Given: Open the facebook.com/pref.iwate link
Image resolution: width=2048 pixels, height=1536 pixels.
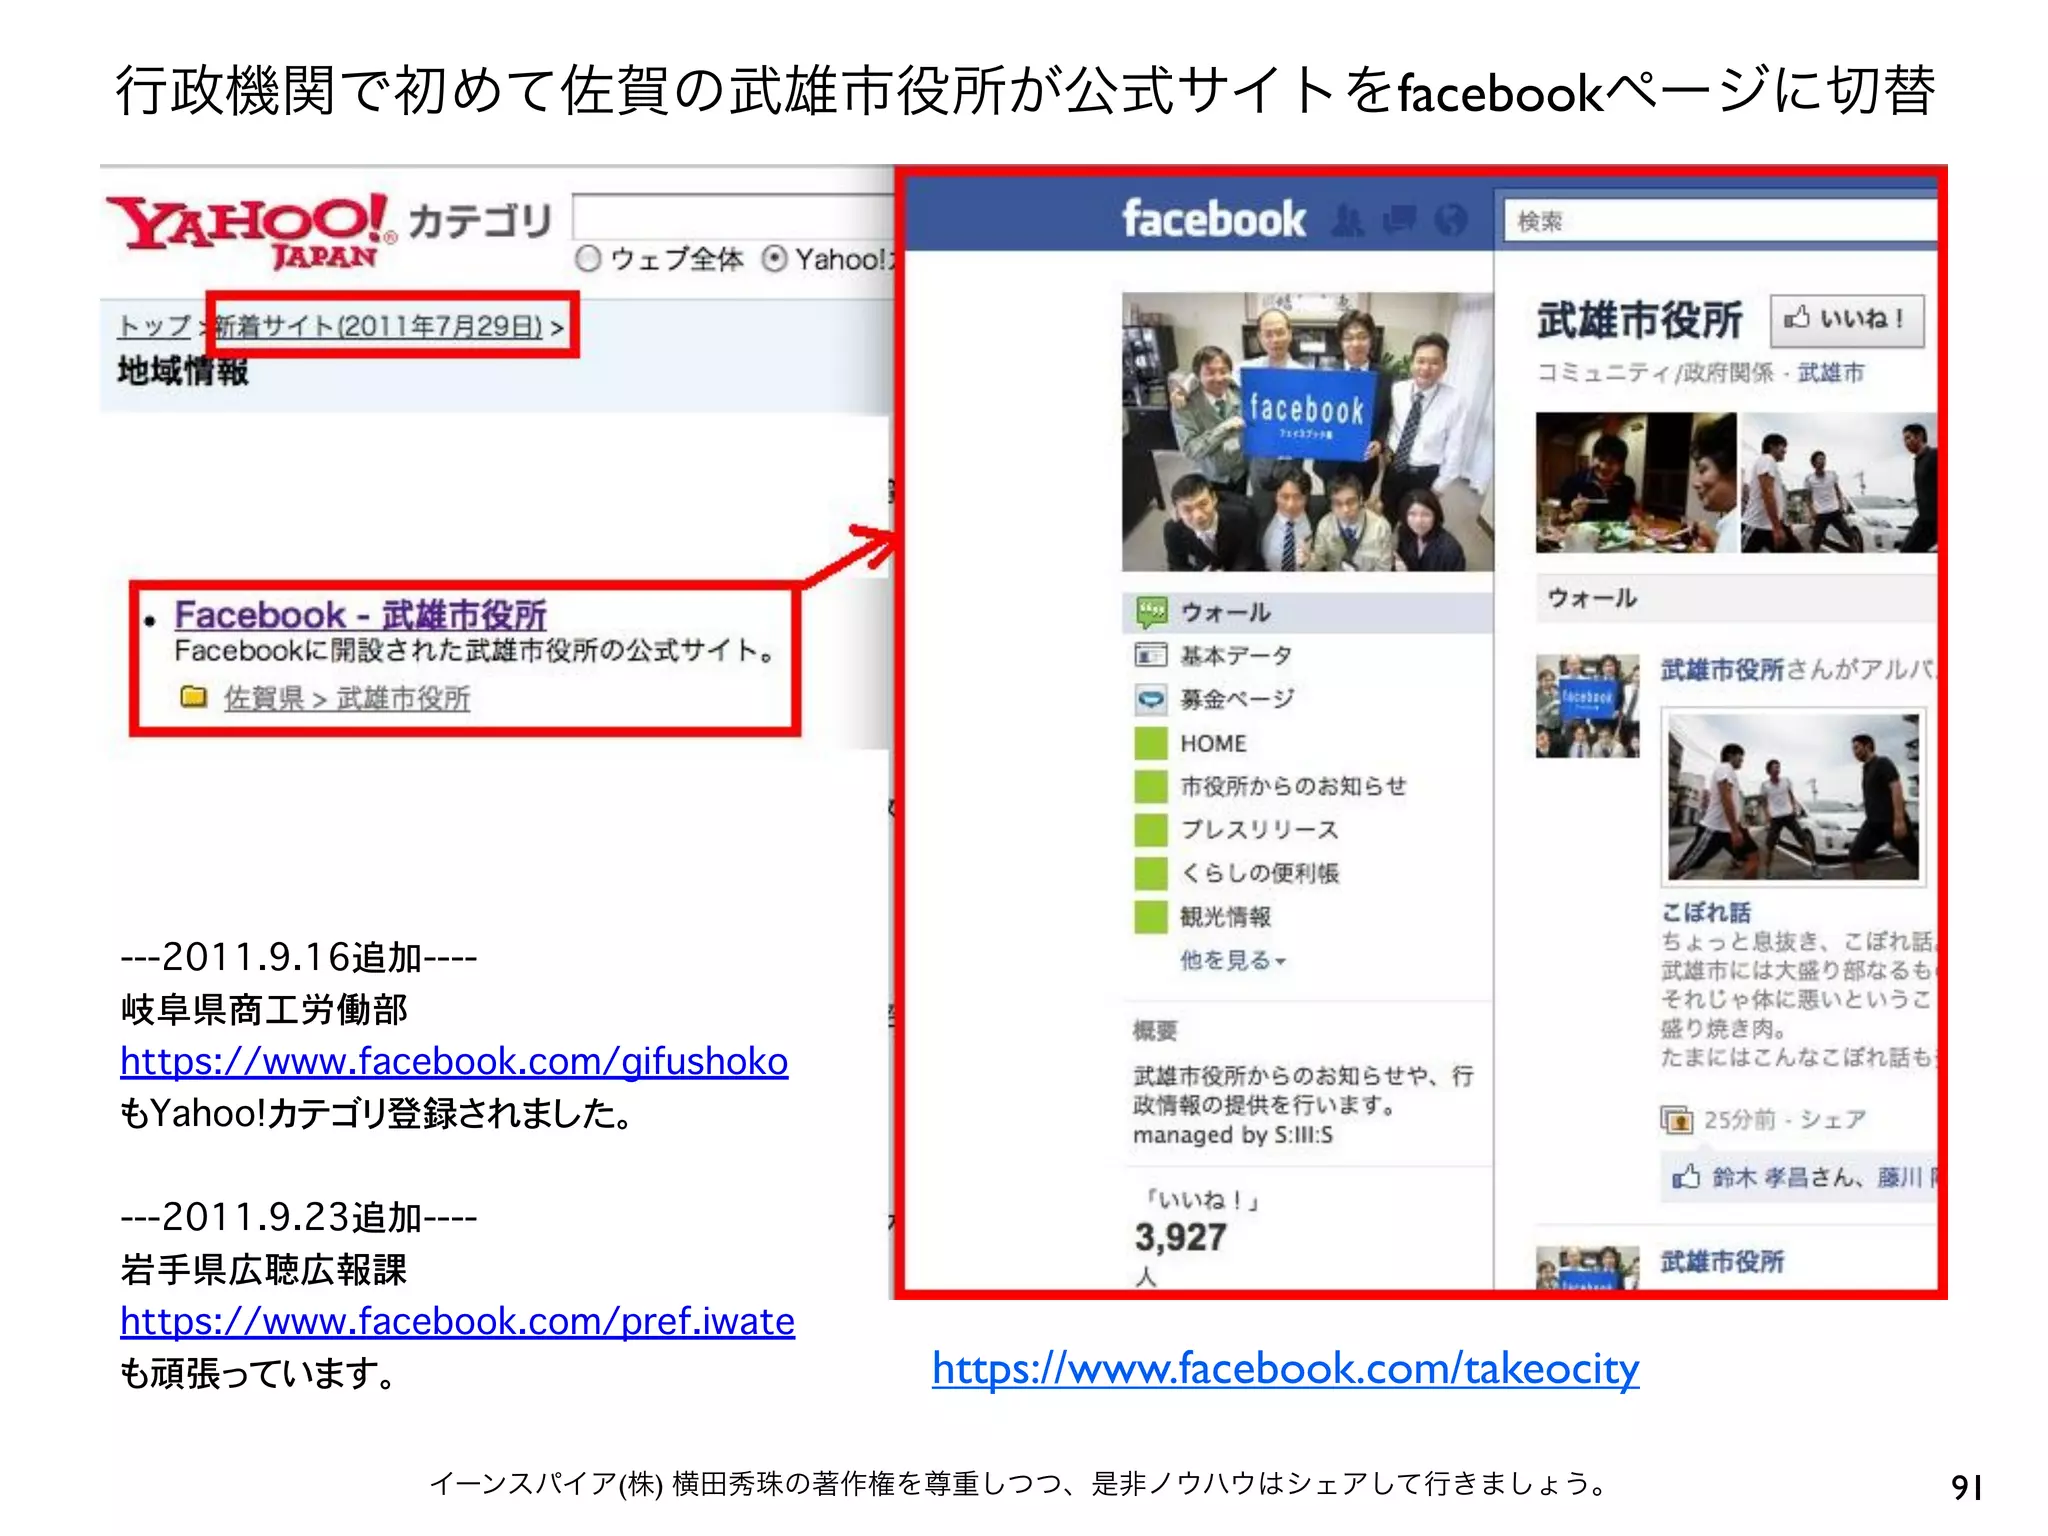Looking at the screenshot, I should 457,1321.
